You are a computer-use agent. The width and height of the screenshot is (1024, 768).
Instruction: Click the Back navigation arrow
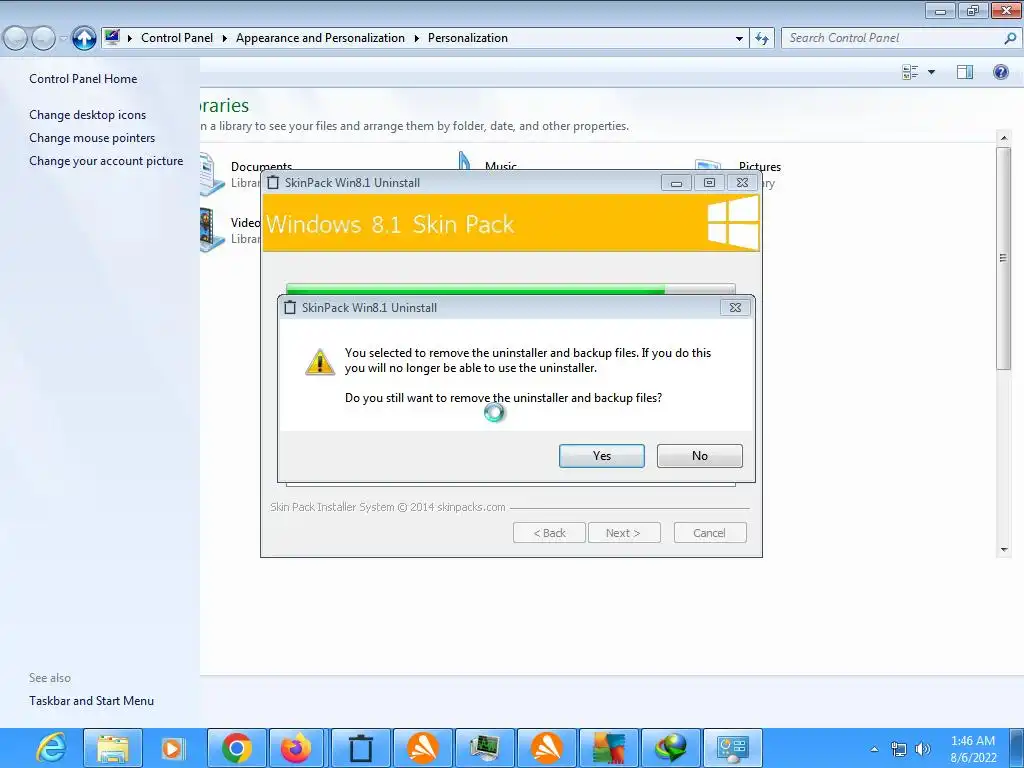tap(16, 39)
